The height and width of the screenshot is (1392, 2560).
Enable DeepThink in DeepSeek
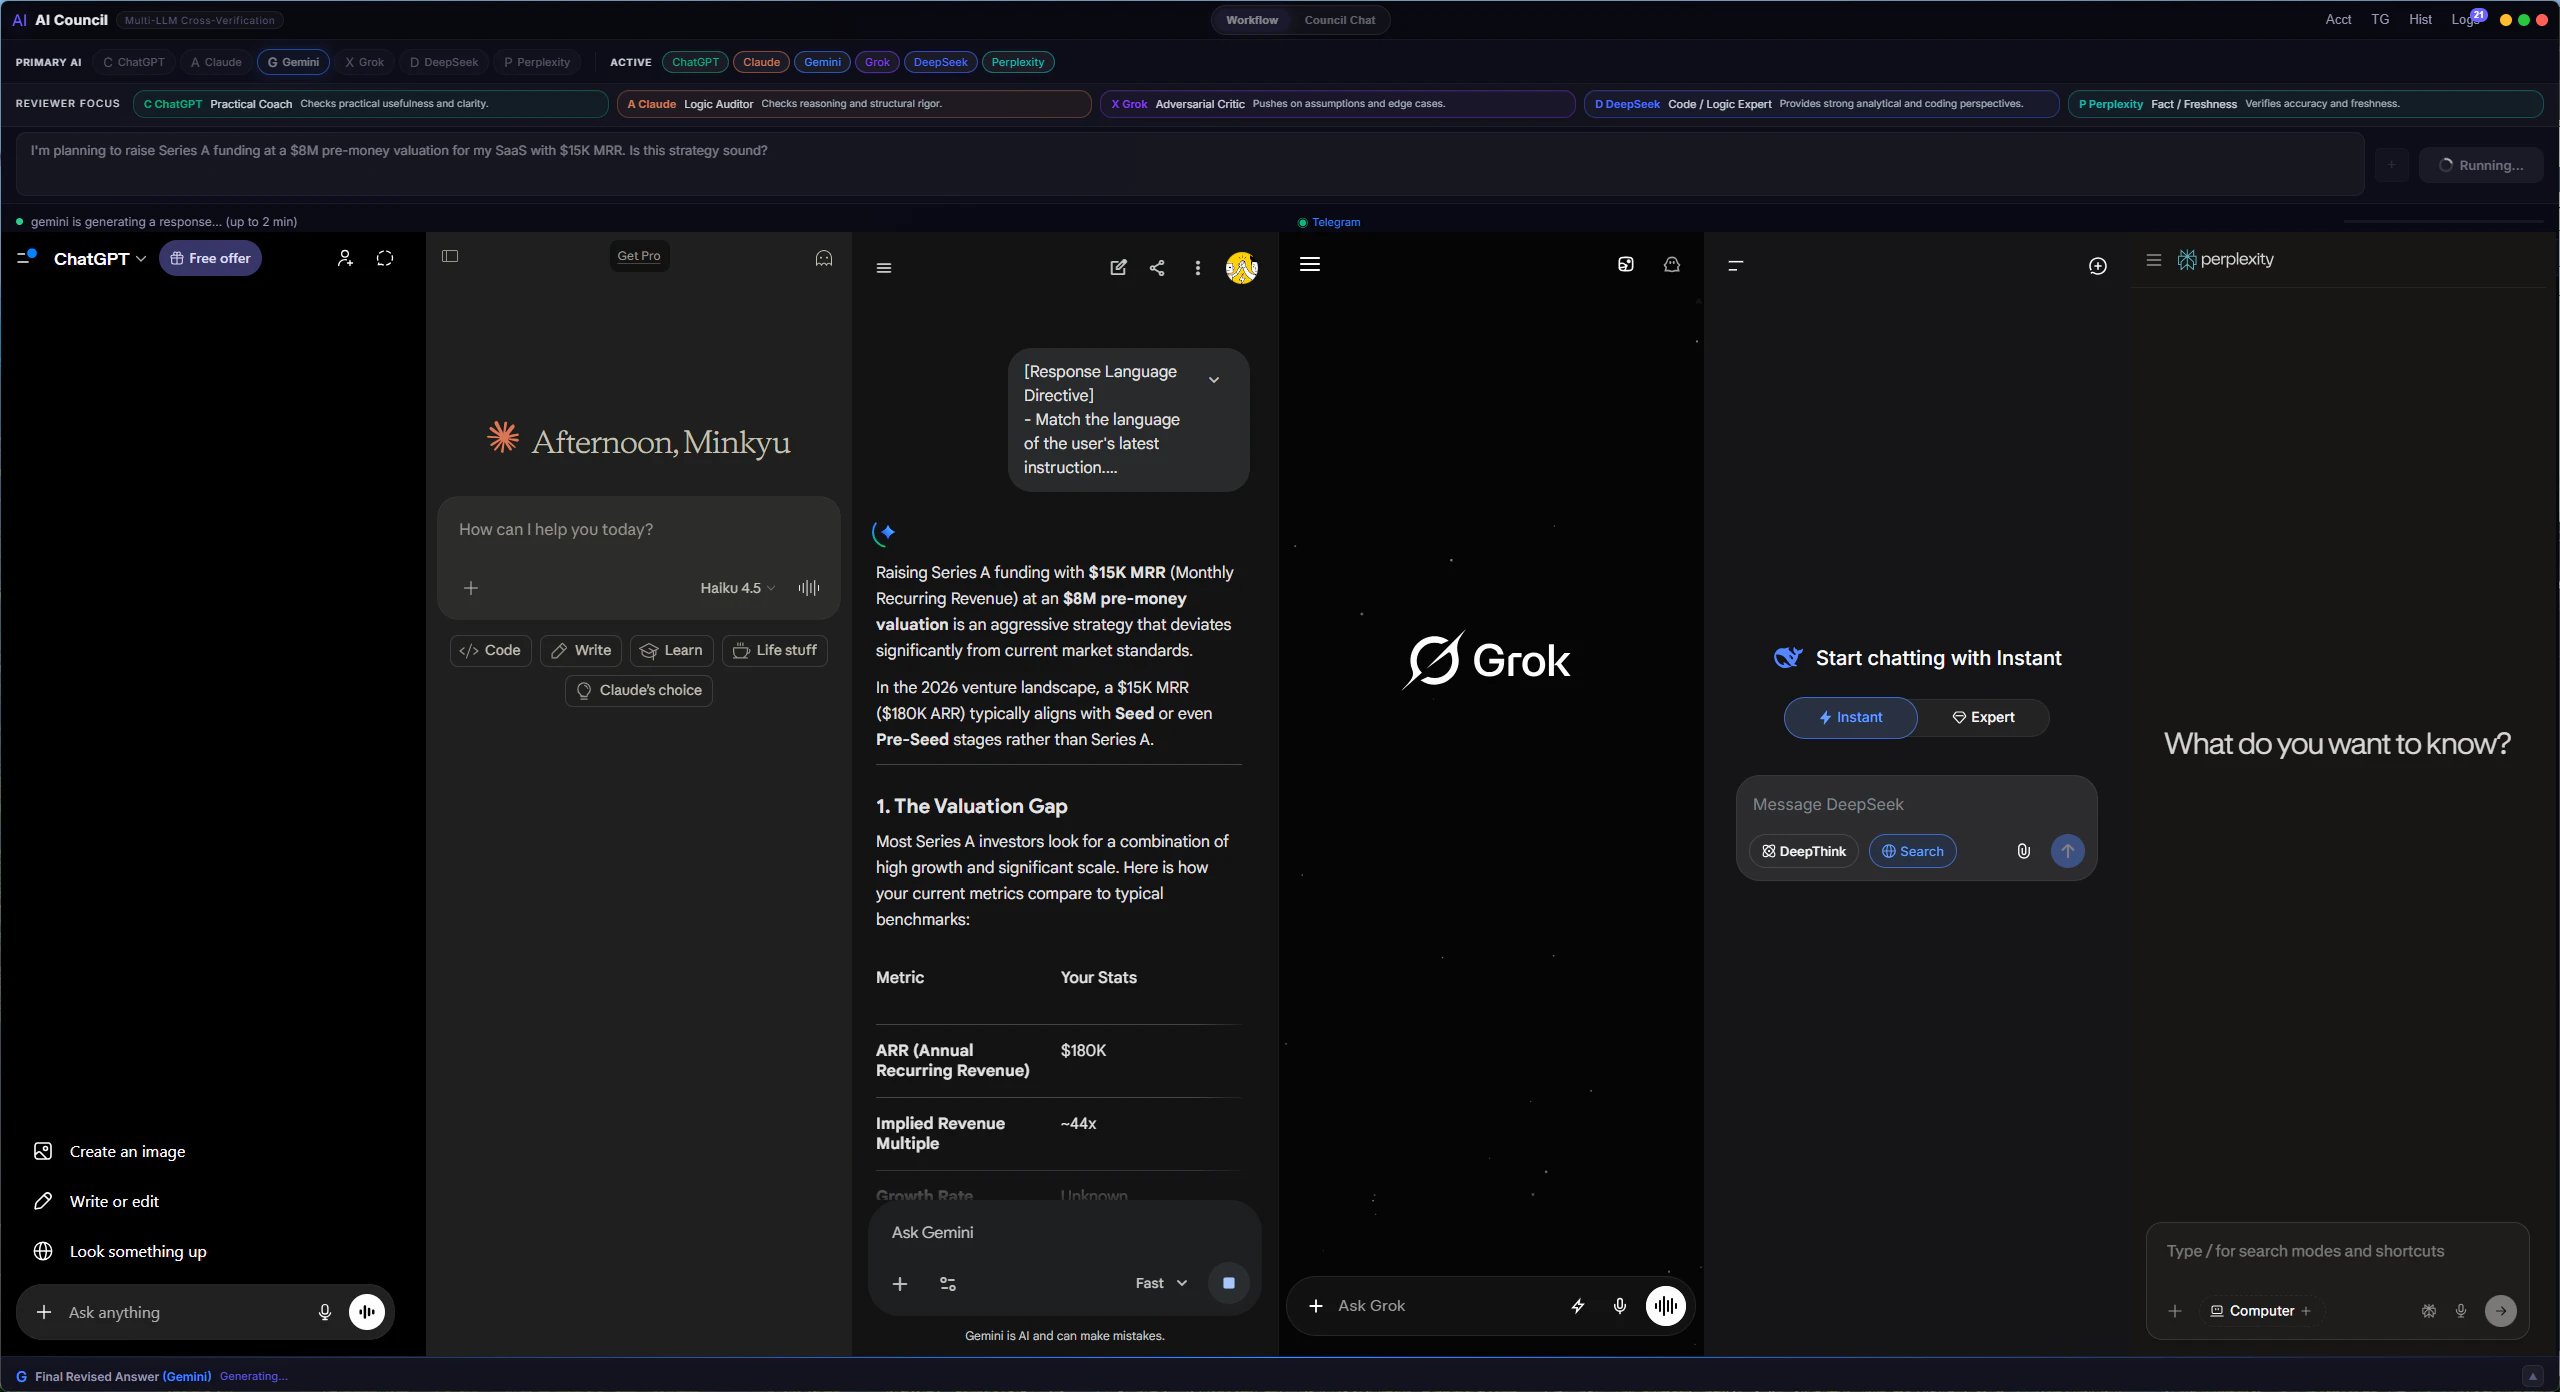[1804, 851]
